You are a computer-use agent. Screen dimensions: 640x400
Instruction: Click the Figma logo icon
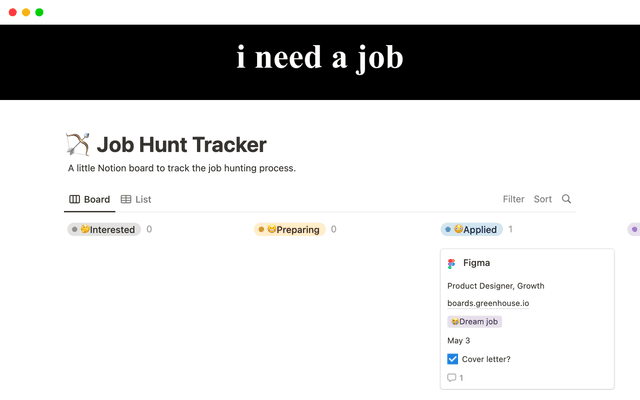[452, 263]
